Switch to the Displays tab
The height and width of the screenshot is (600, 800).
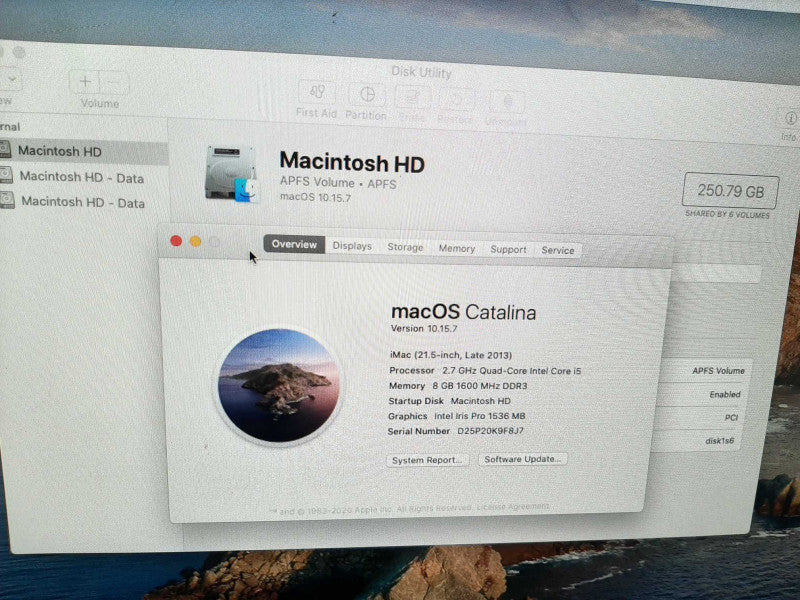point(352,245)
